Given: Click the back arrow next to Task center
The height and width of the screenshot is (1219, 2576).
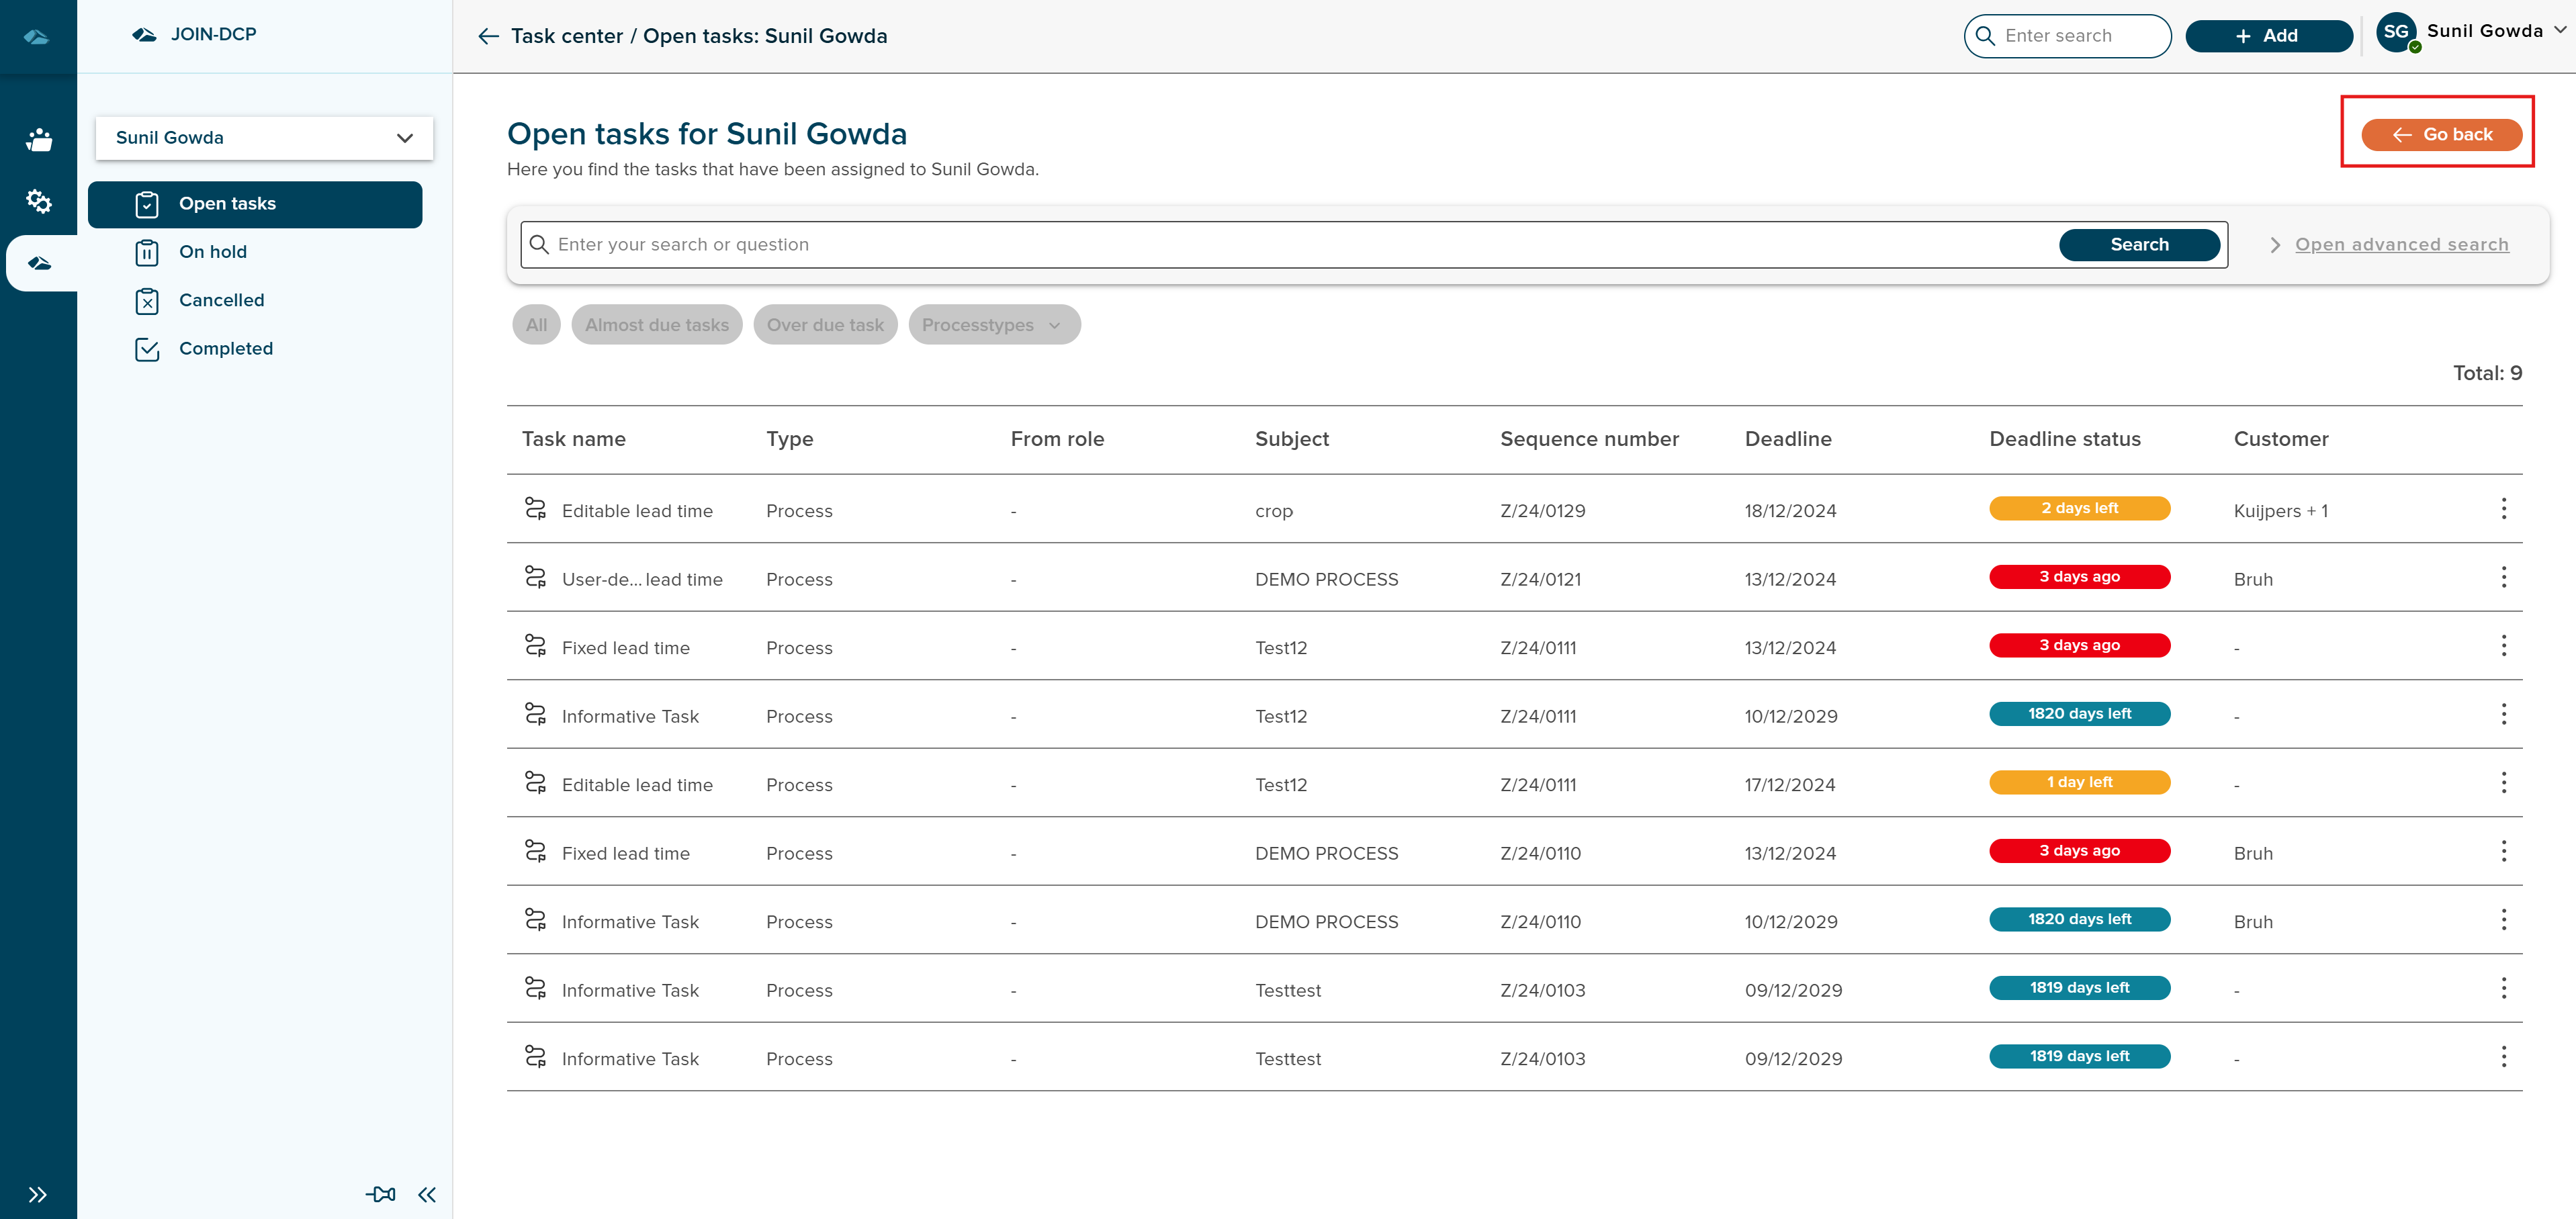Looking at the screenshot, I should point(488,35).
